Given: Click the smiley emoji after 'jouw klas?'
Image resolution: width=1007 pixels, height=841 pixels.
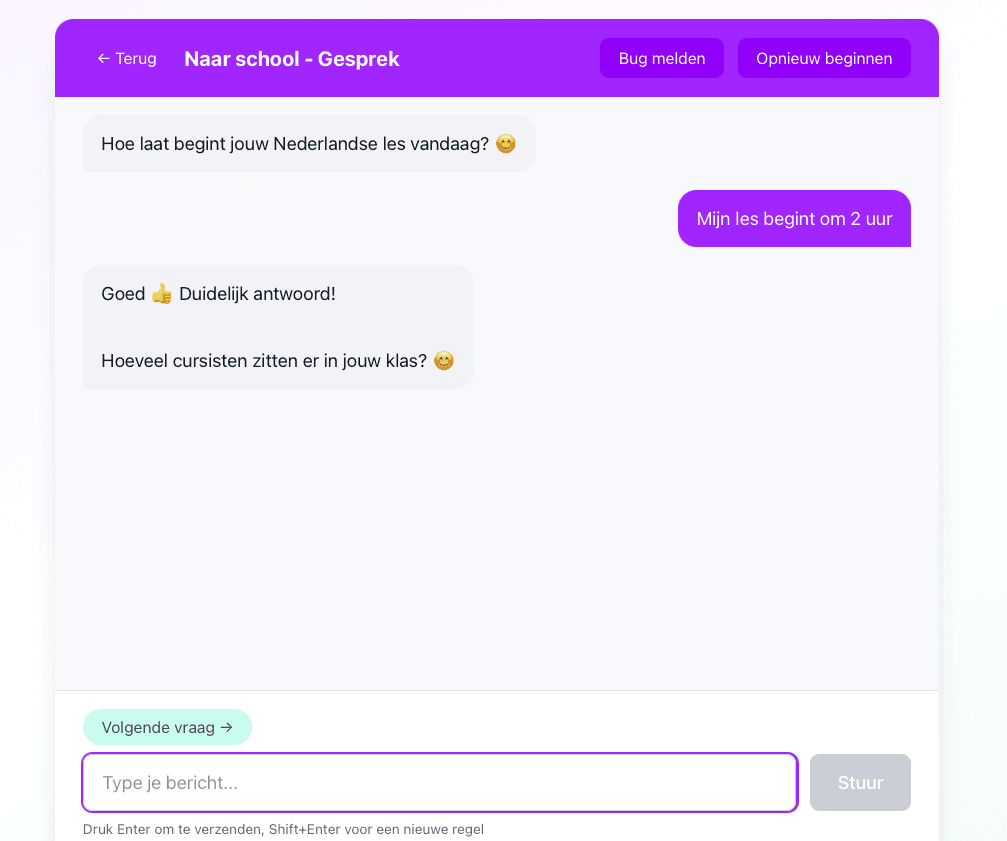Looking at the screenshot, I should (x=444, y=361).
